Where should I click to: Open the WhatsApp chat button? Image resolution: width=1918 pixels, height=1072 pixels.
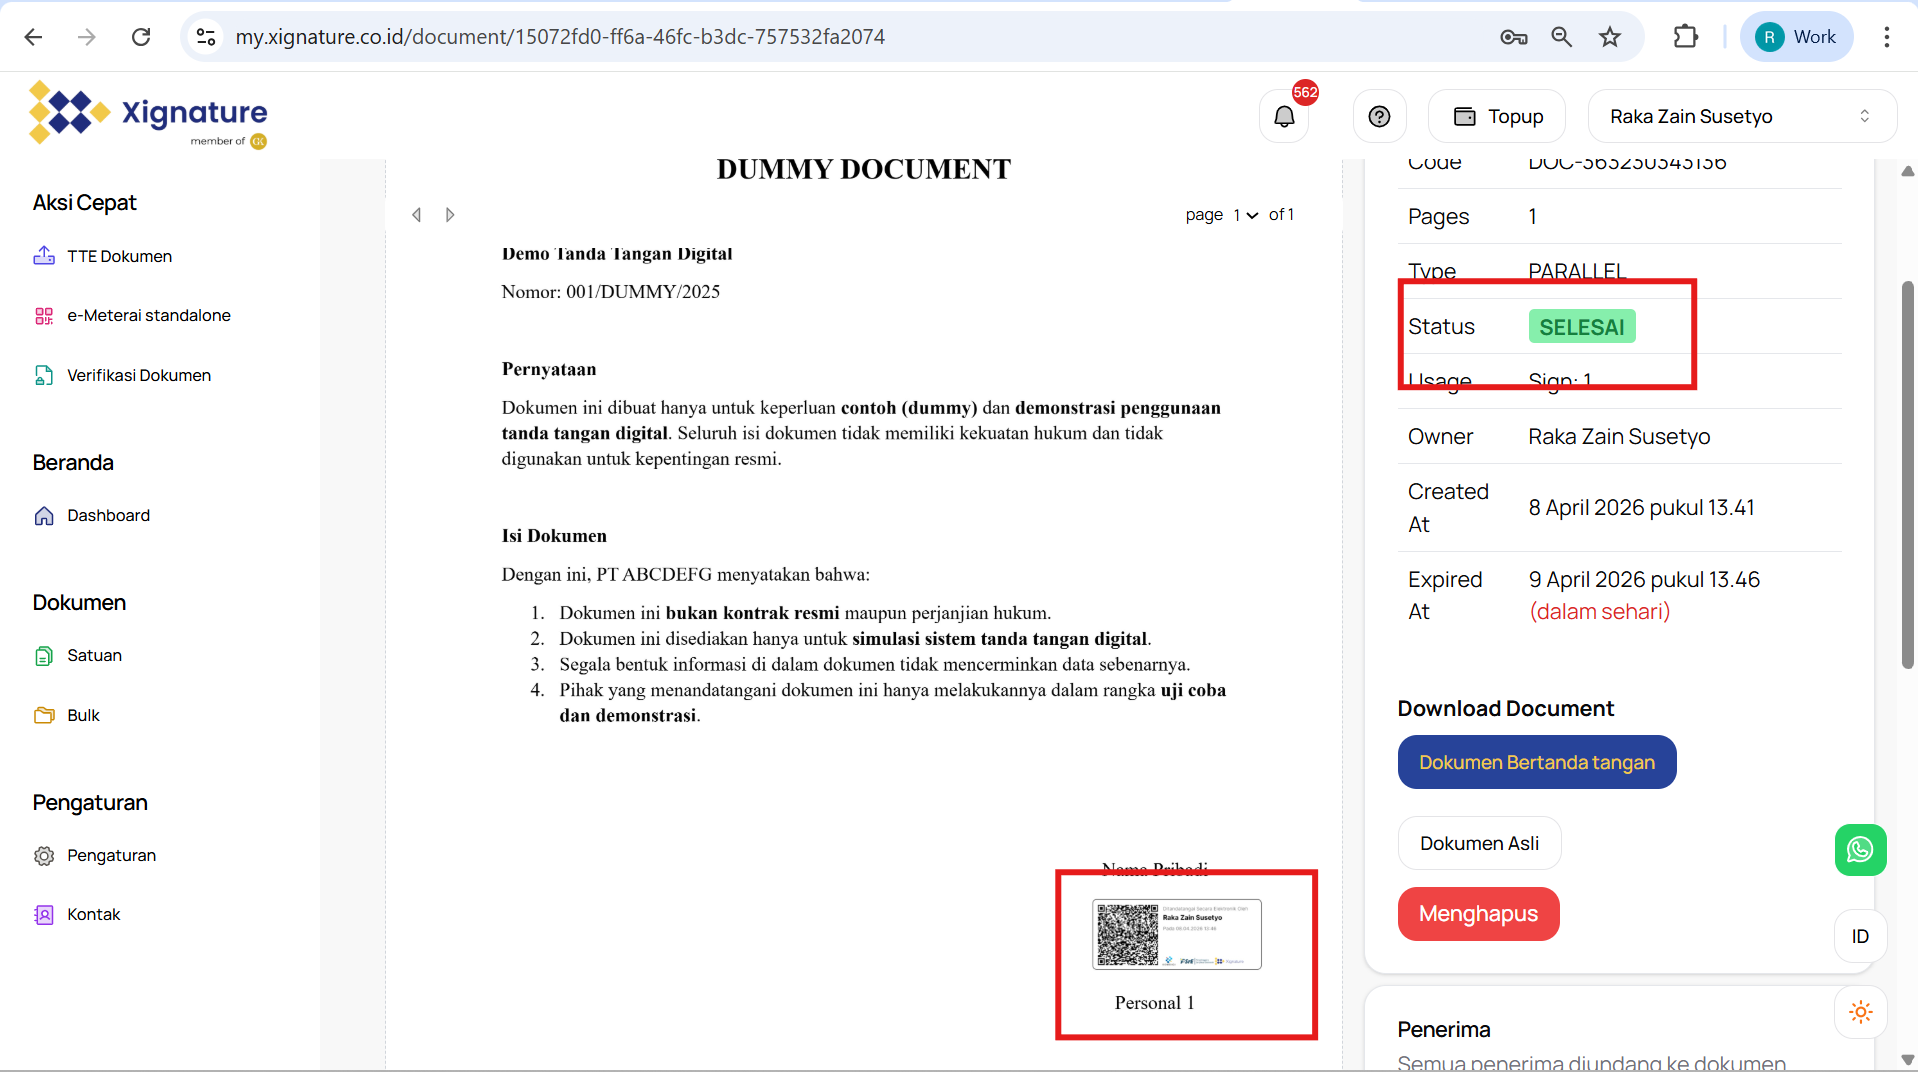(x=1860, y=850)
